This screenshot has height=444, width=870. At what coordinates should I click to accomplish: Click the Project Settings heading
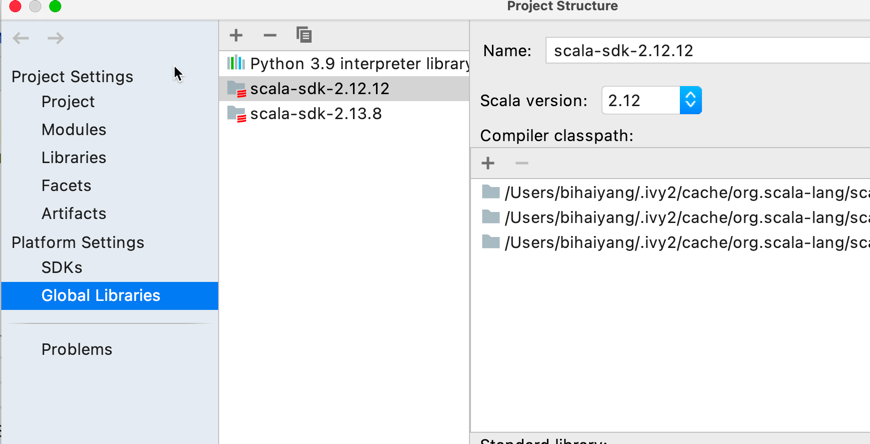72,77
